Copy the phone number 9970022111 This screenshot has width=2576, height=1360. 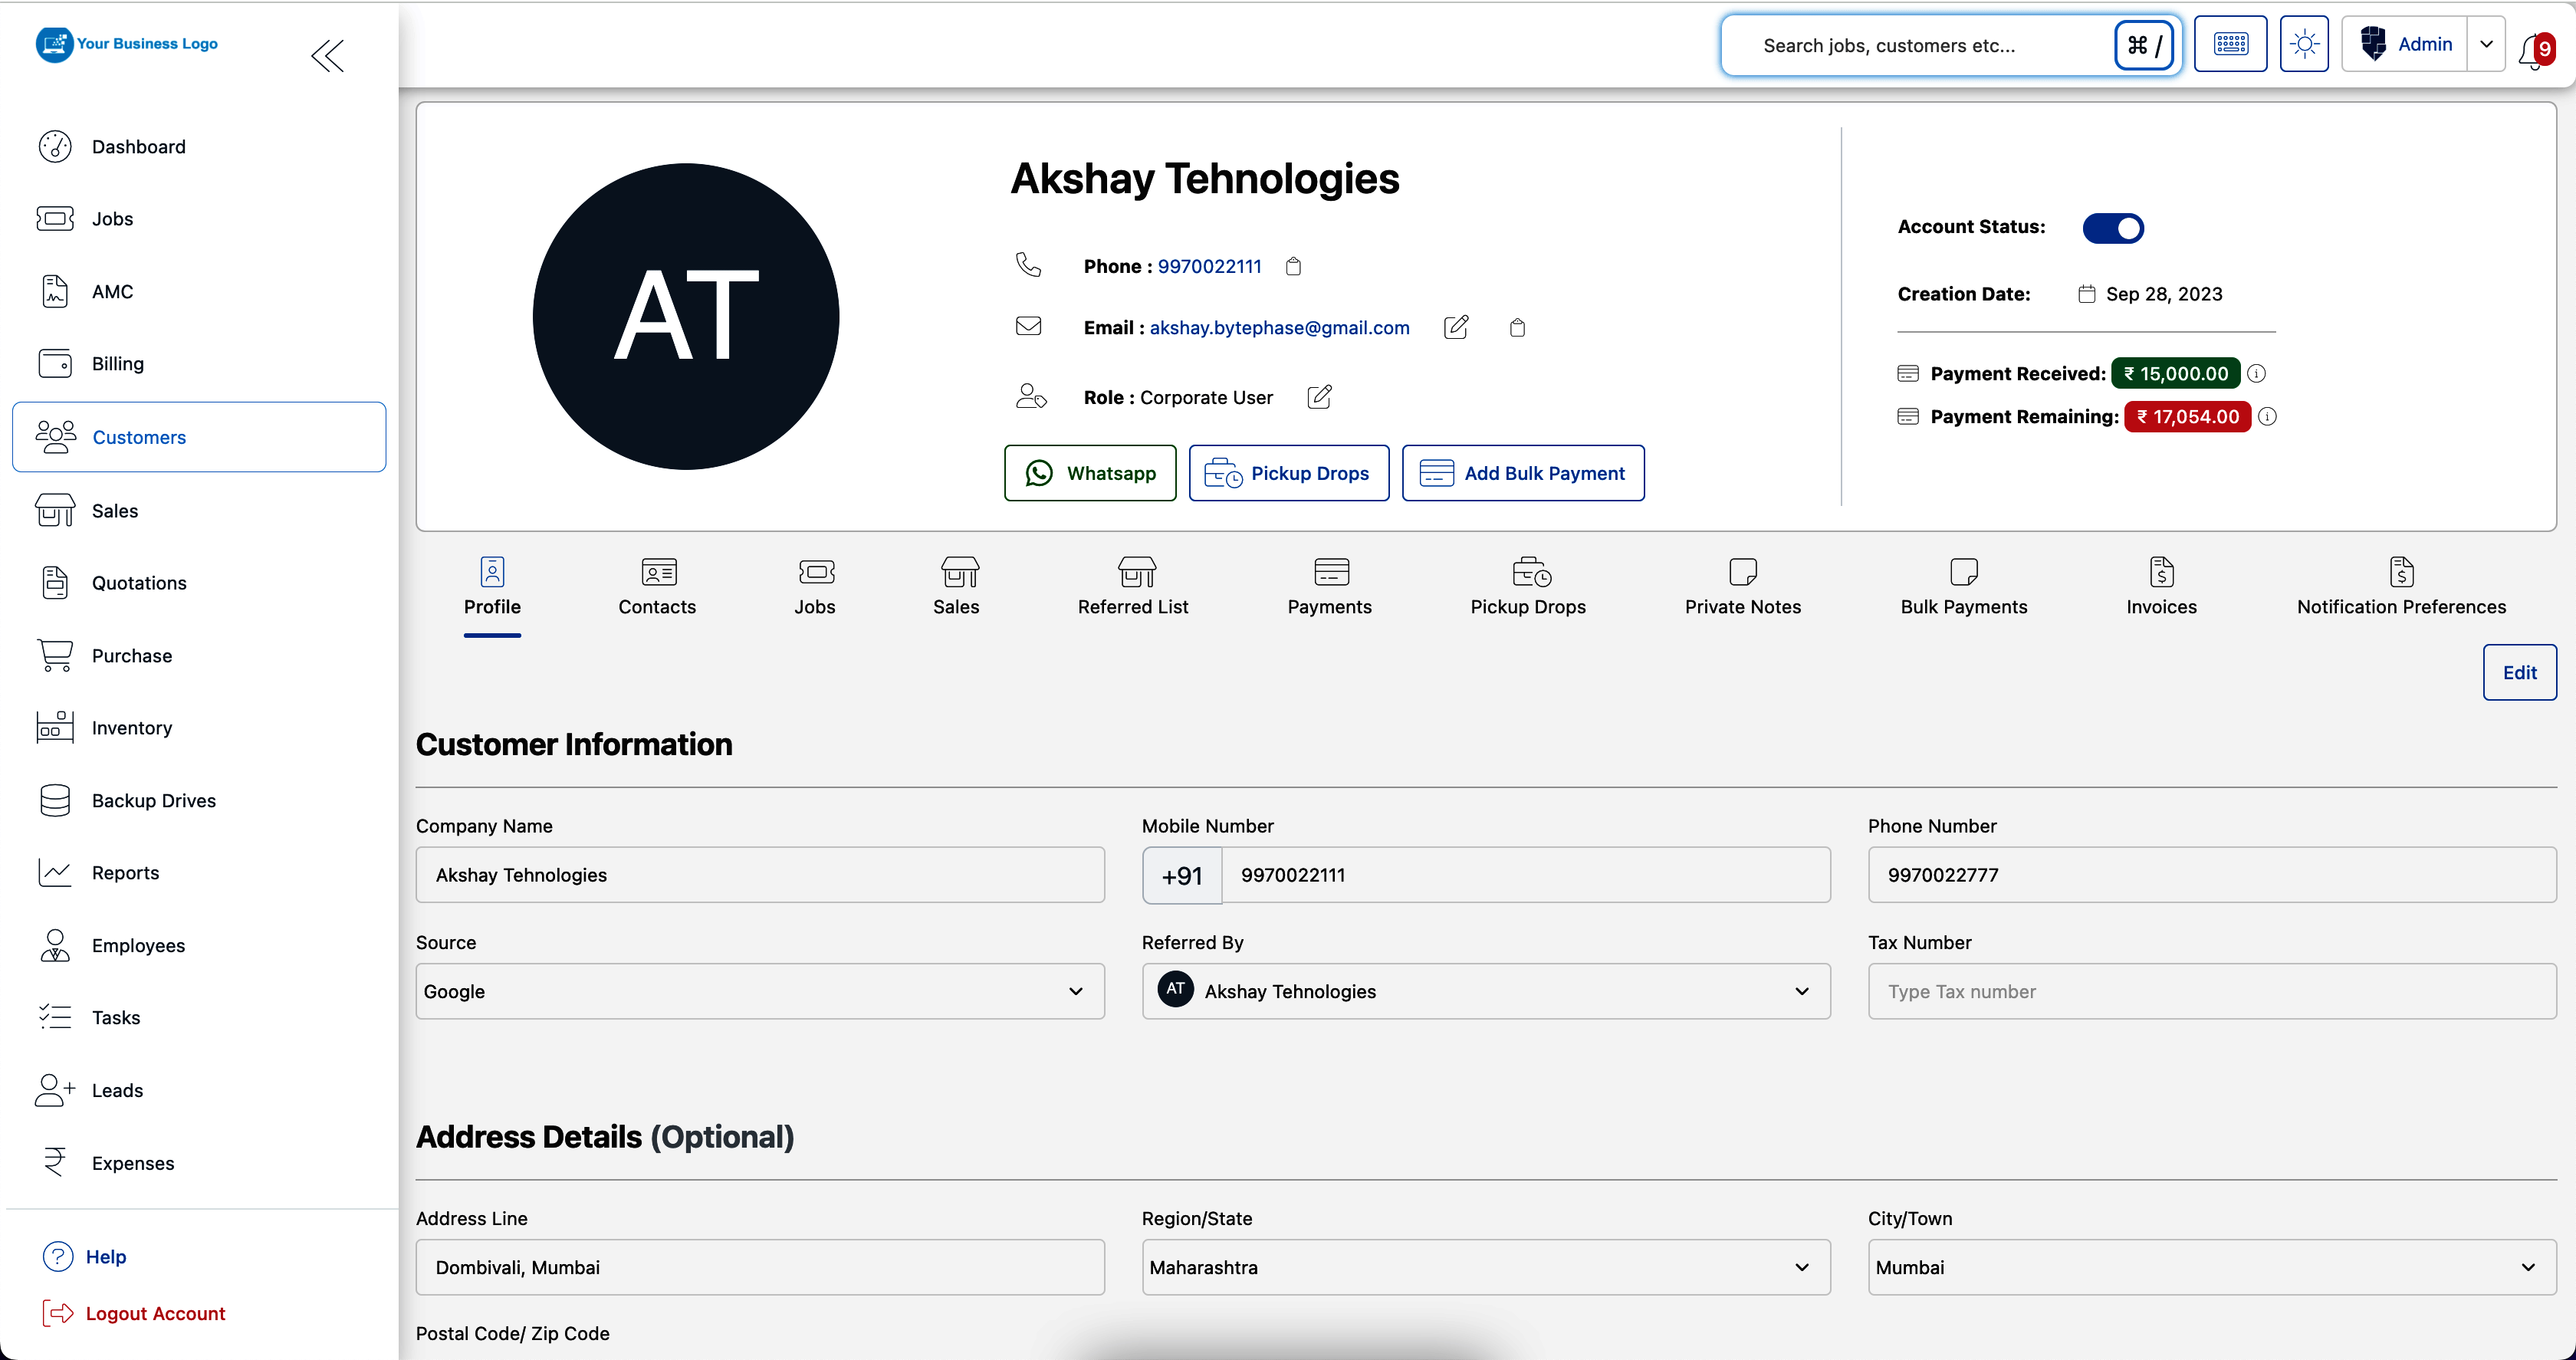1293,266
